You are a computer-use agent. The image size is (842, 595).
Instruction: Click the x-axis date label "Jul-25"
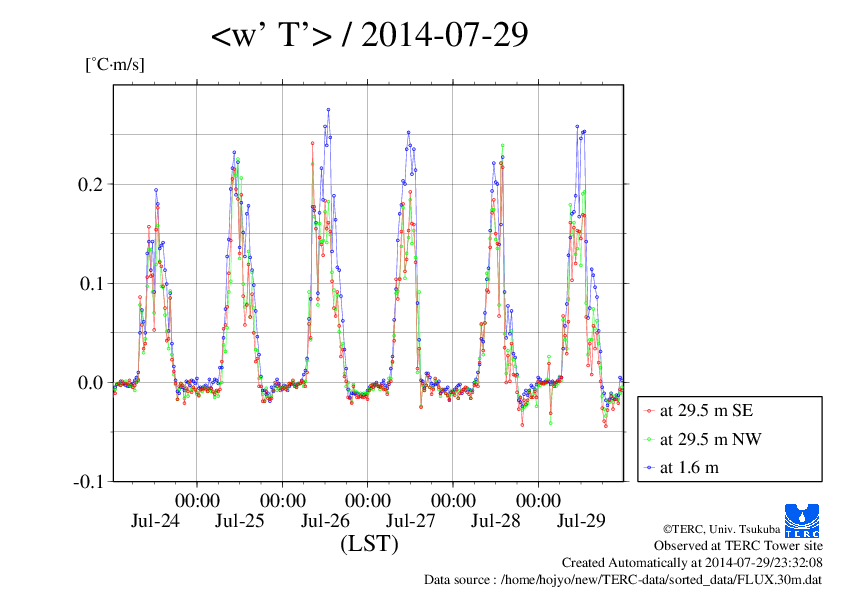pos(239,520)
